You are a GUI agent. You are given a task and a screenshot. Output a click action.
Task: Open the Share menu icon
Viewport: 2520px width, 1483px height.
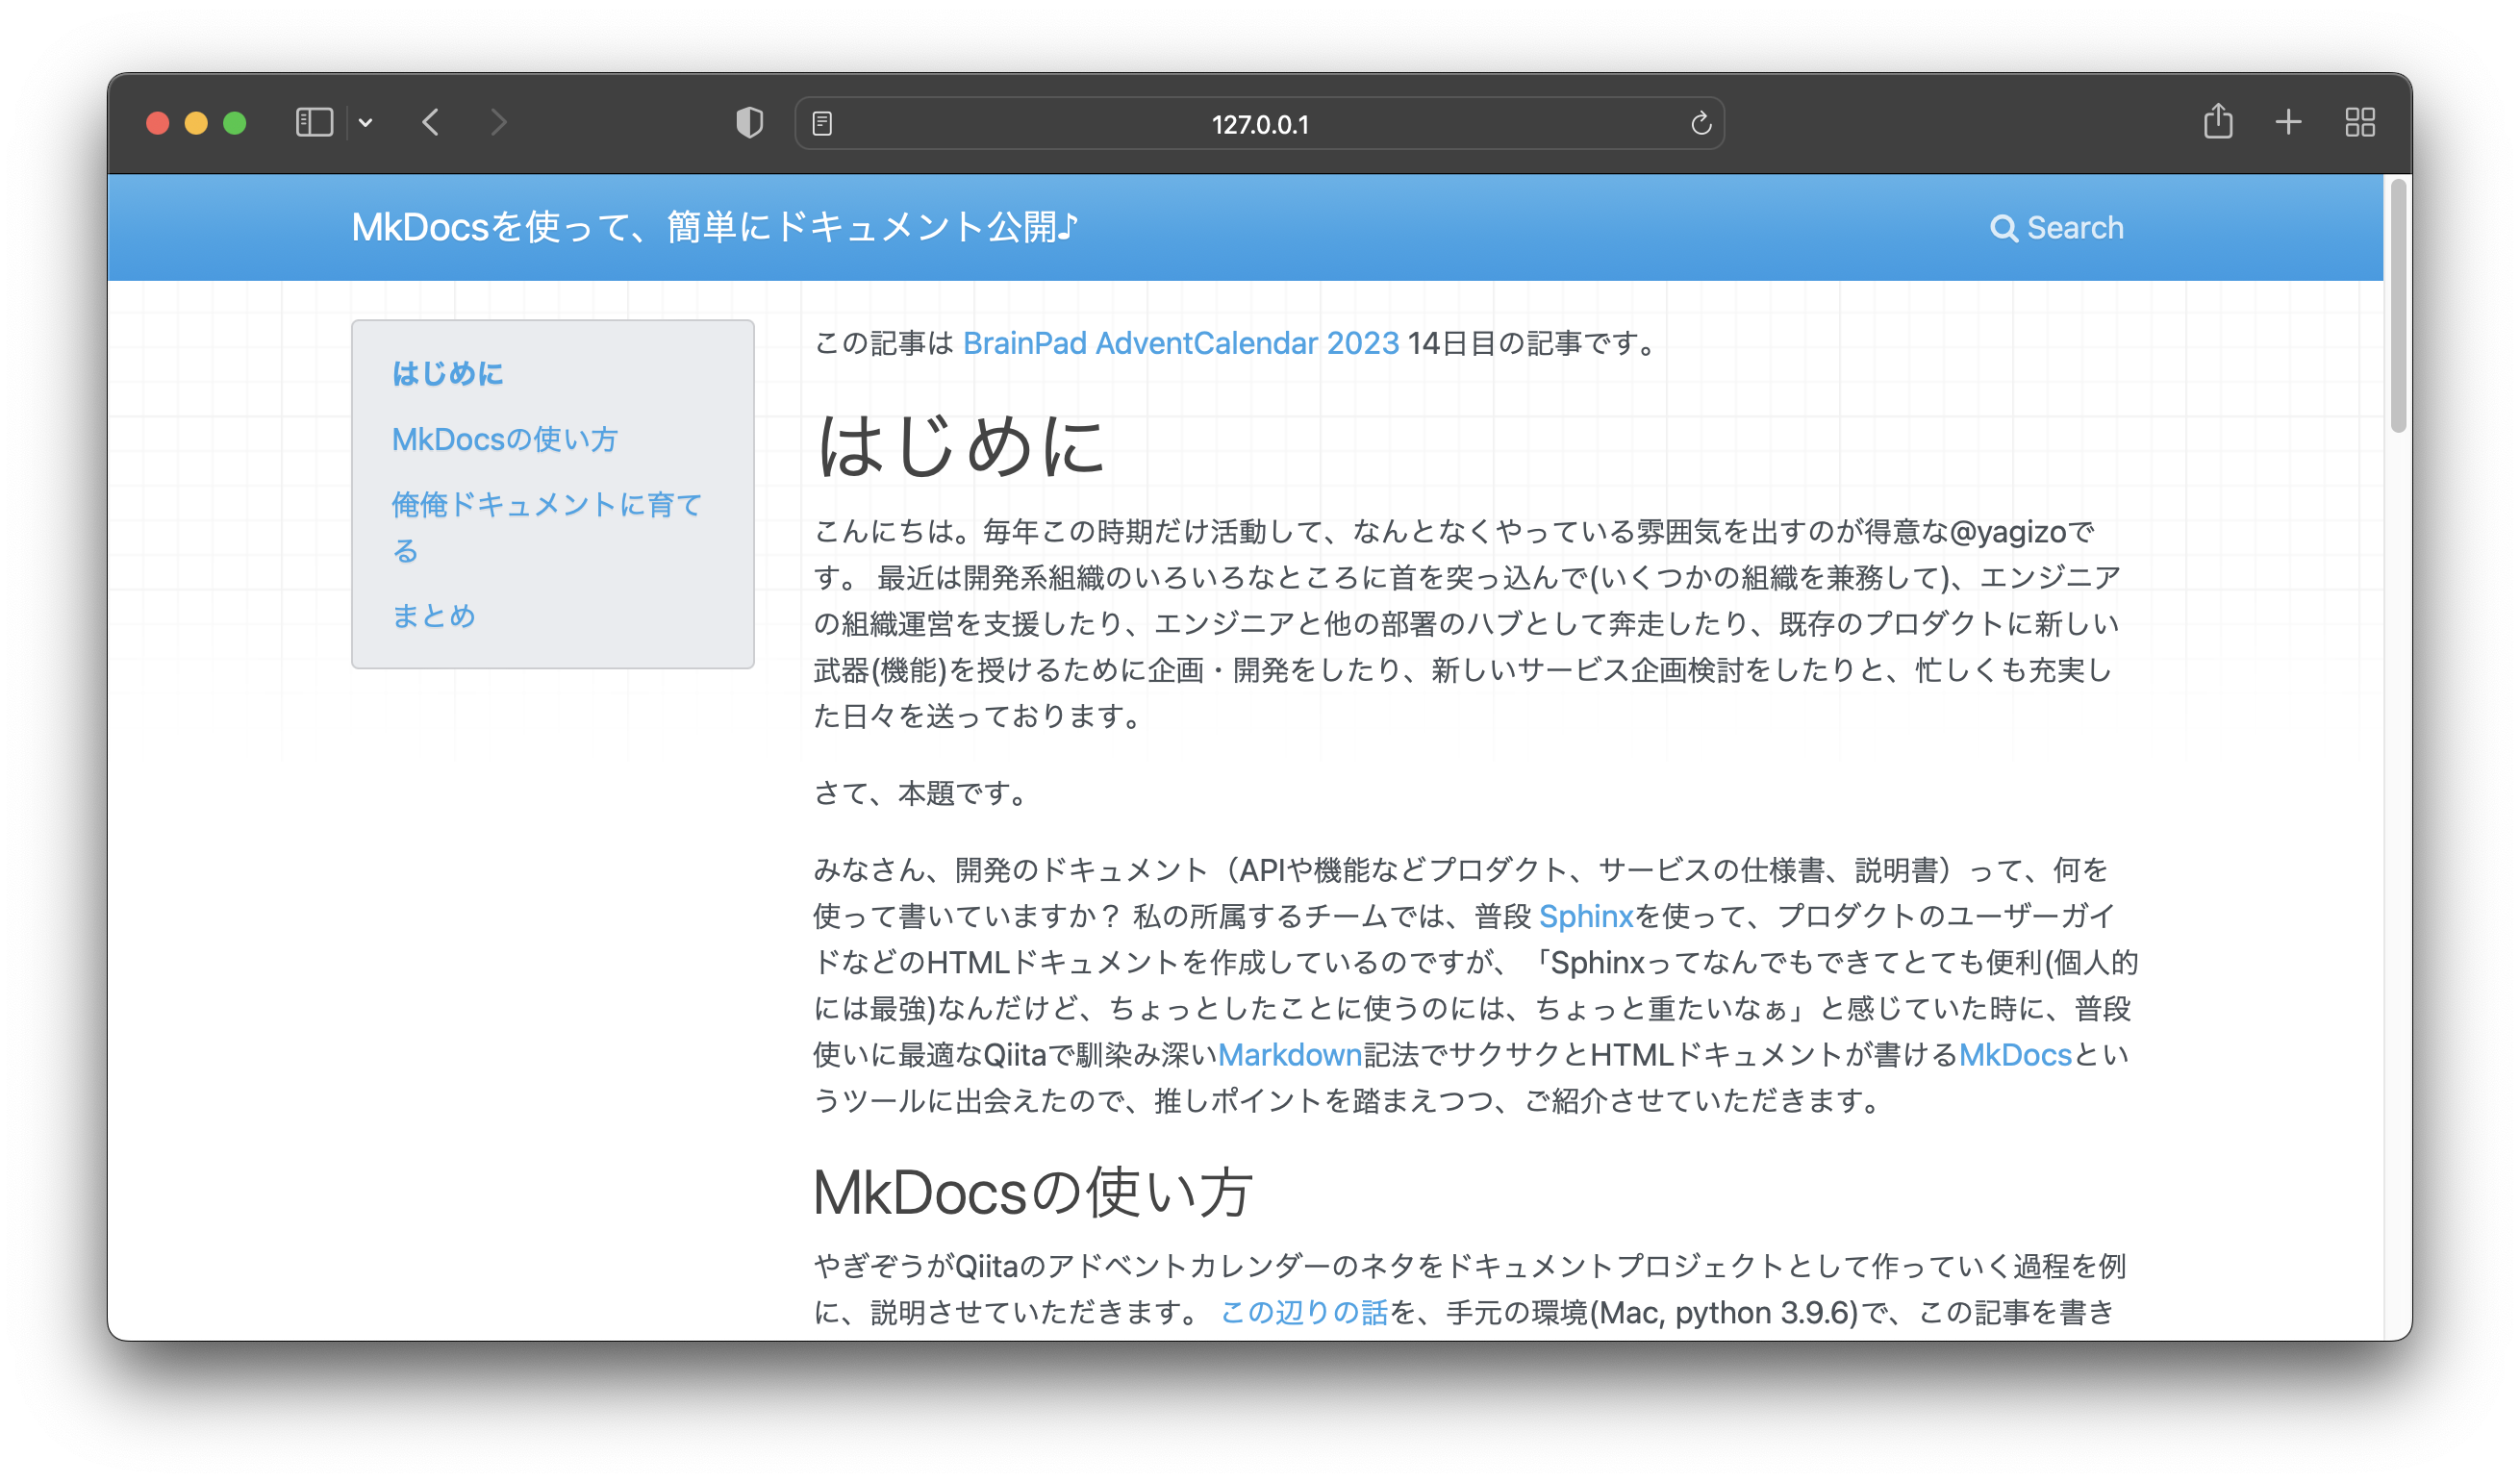coord(2219,122)
